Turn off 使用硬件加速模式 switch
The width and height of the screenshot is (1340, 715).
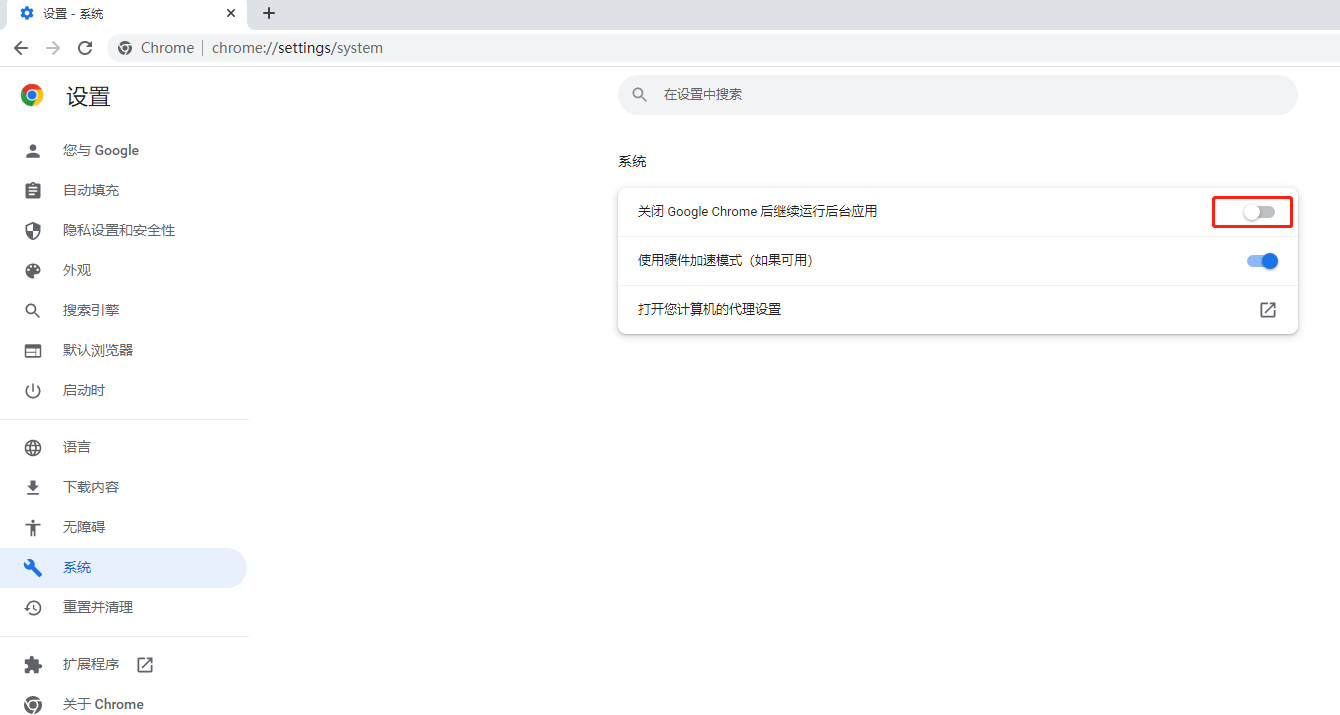[x=1262, y=260]
